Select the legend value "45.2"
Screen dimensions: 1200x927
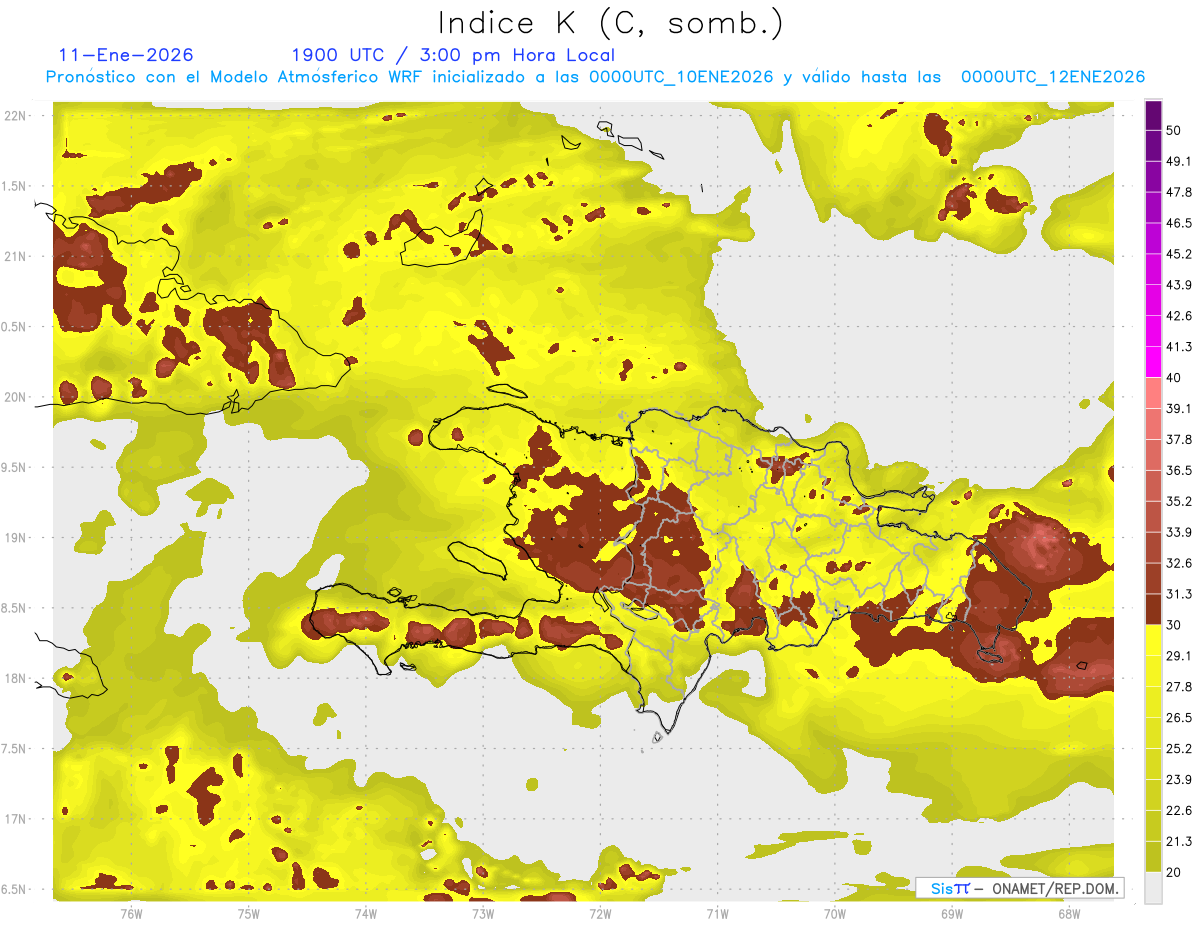point(1178,254)
